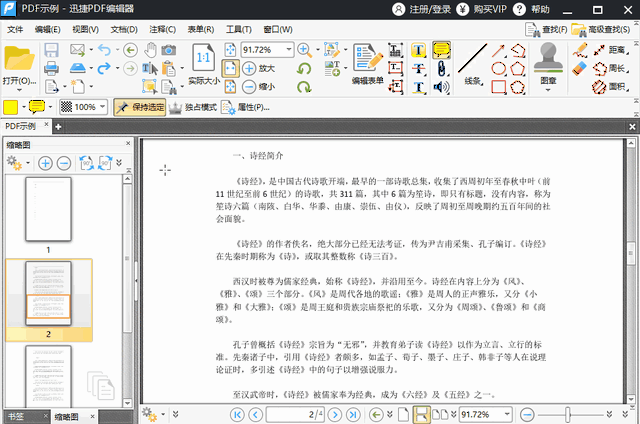
Task: Zoom out thumbnails with minus icon
Action: (x=64, y=163)
